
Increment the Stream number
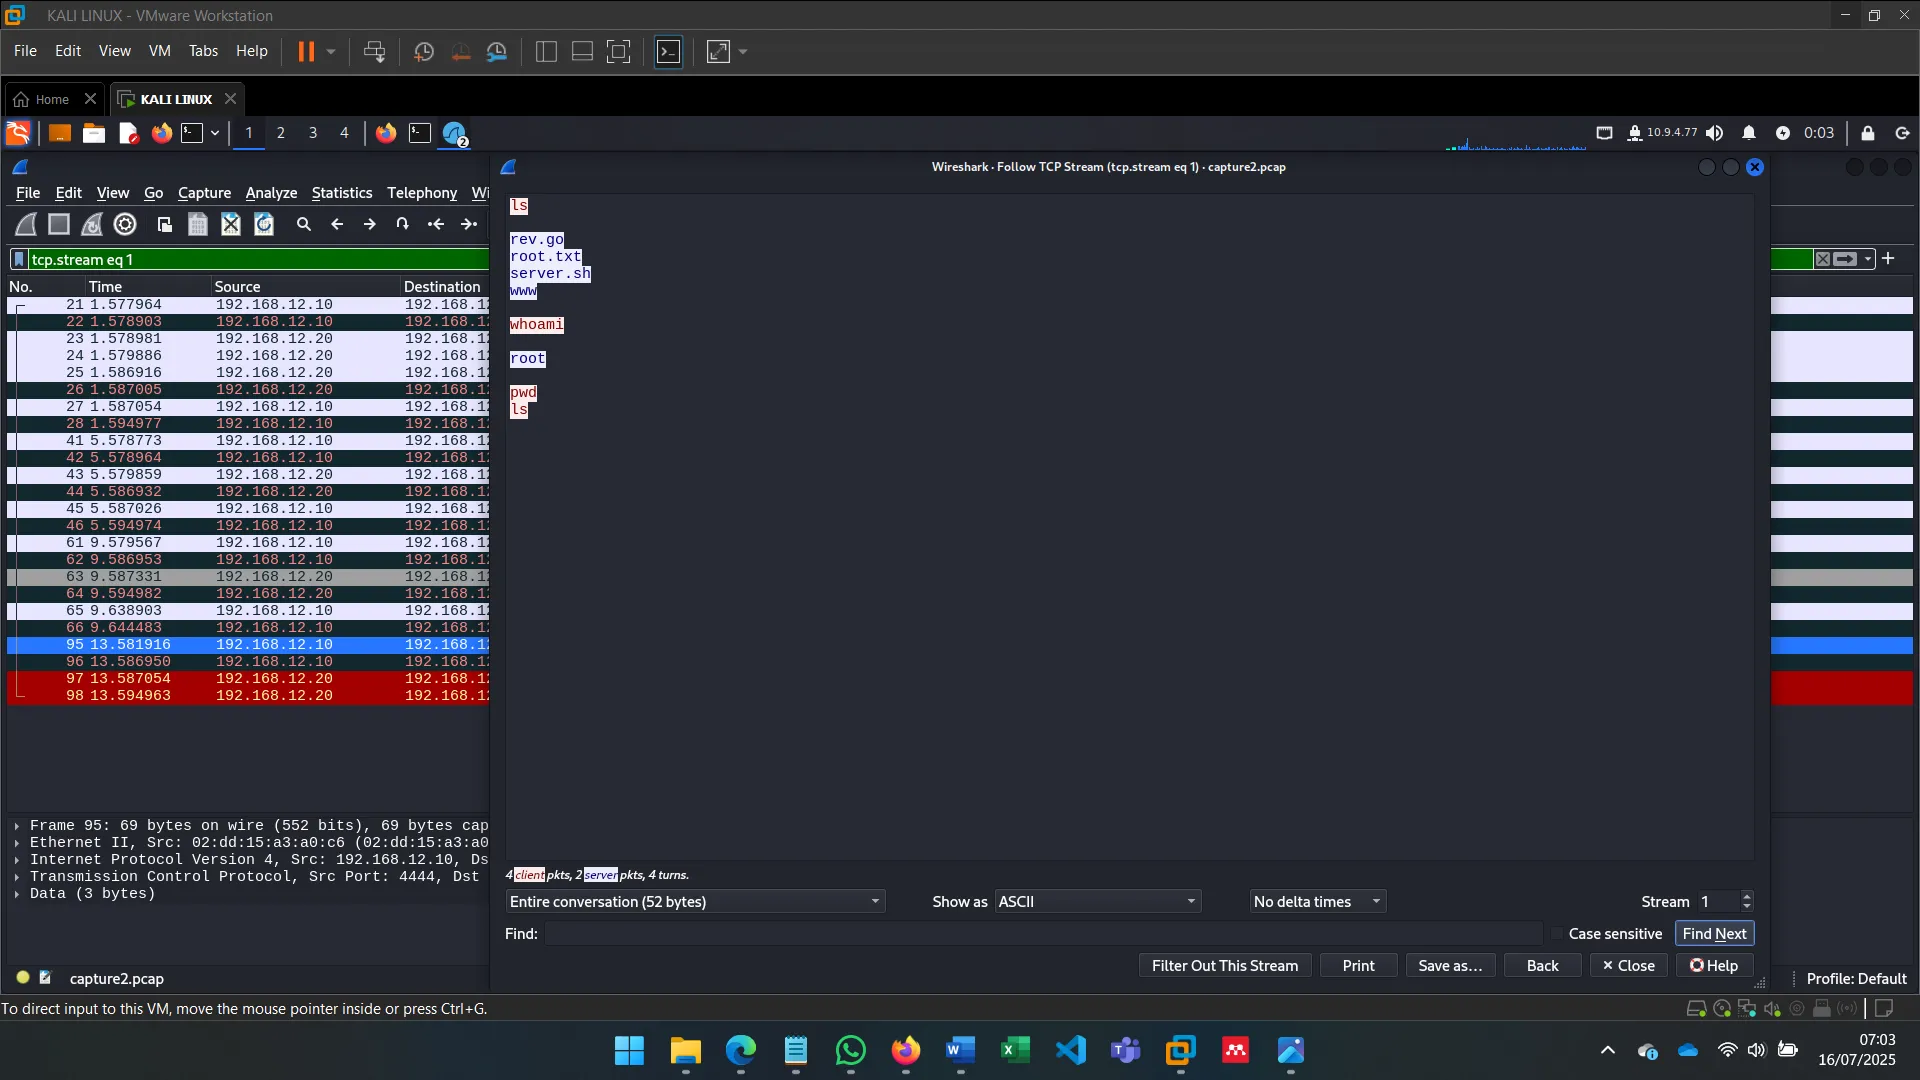1746,895
